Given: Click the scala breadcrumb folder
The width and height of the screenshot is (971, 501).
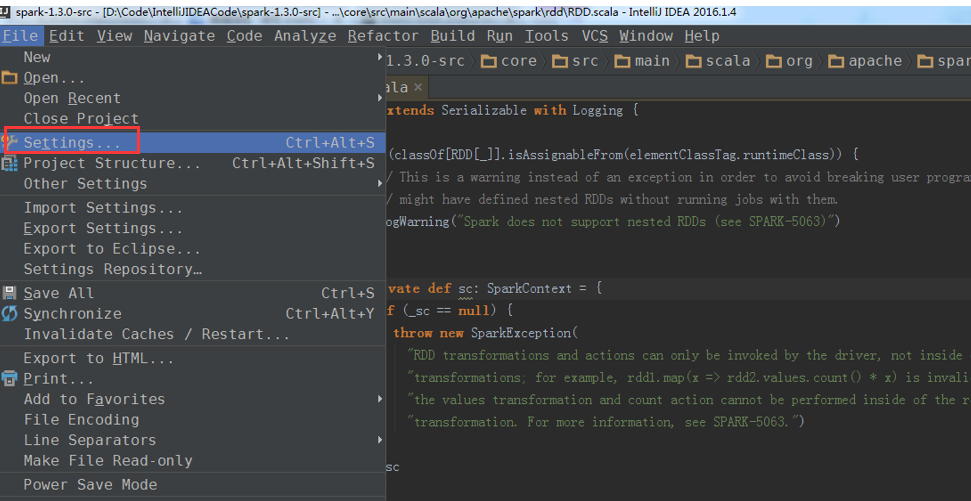Looking at the screenshot, I should coord(718,61).
